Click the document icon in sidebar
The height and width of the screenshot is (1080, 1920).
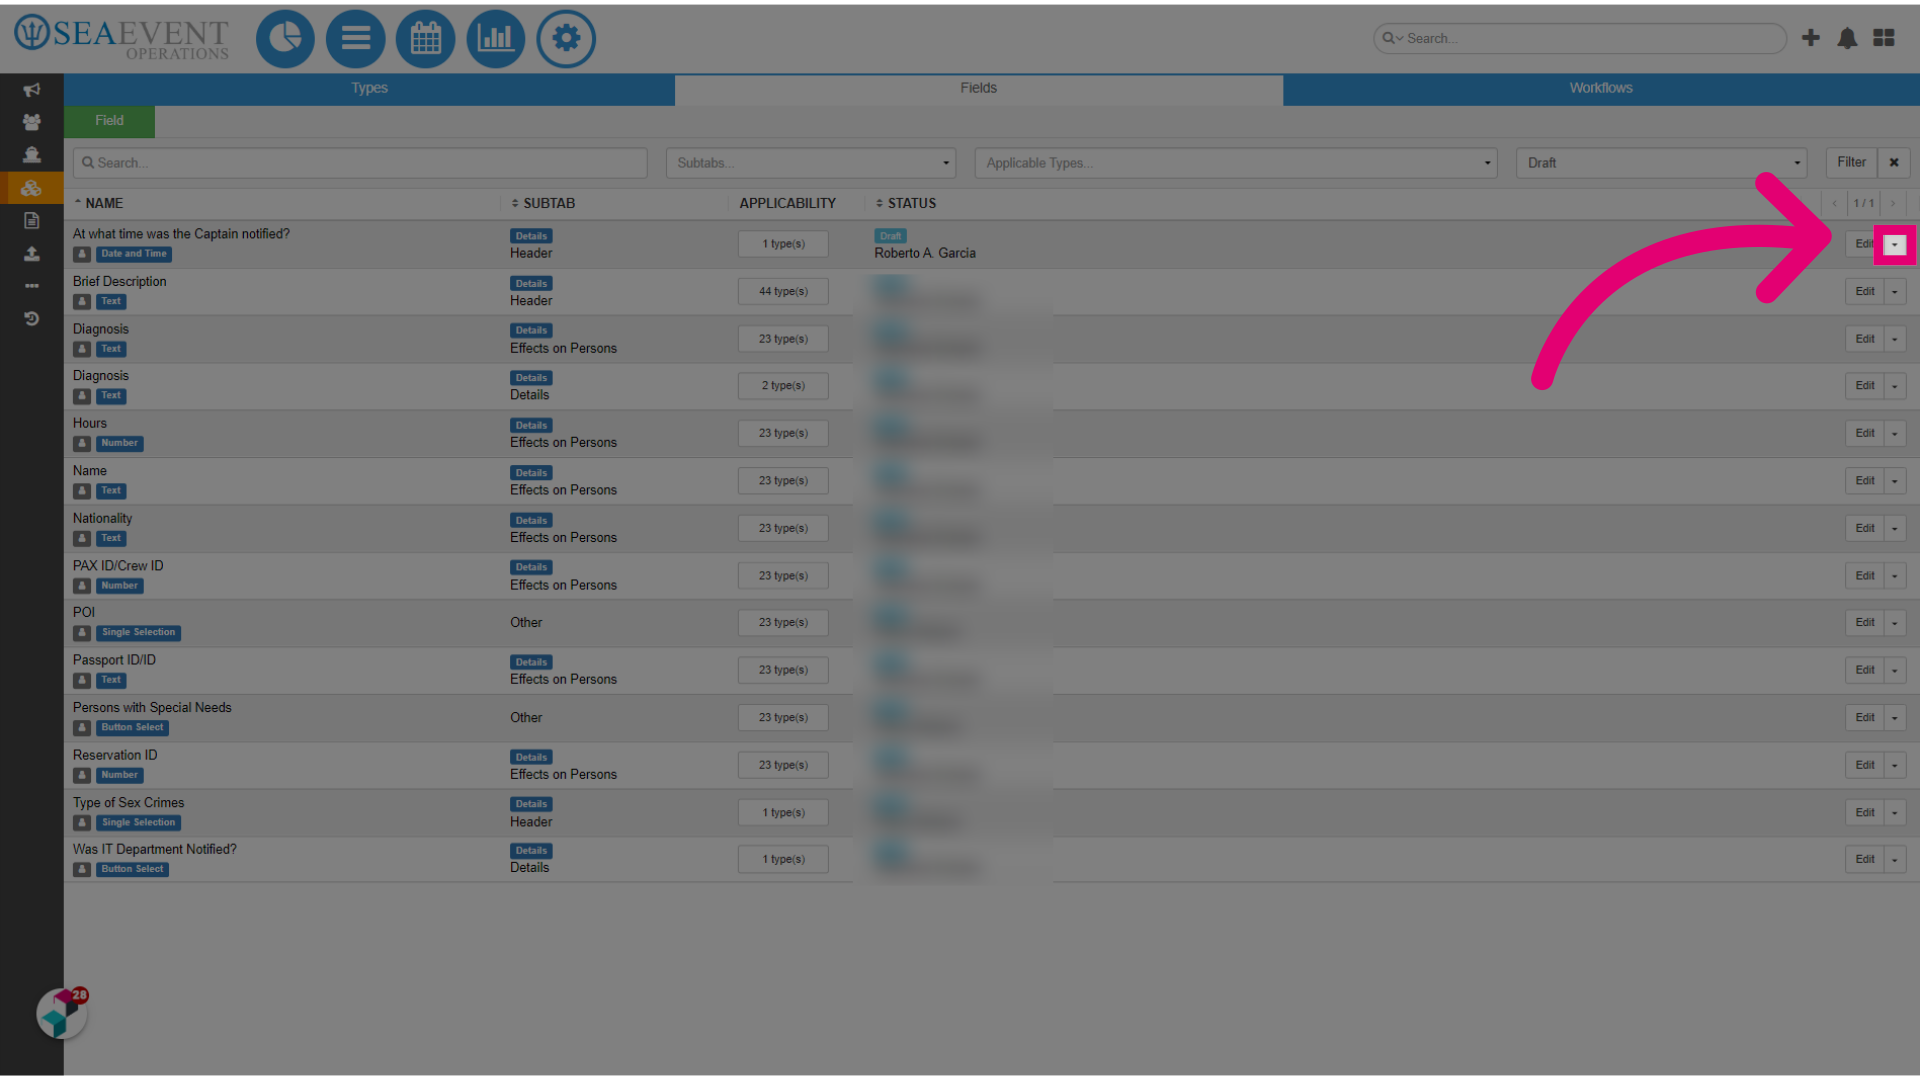32,221
